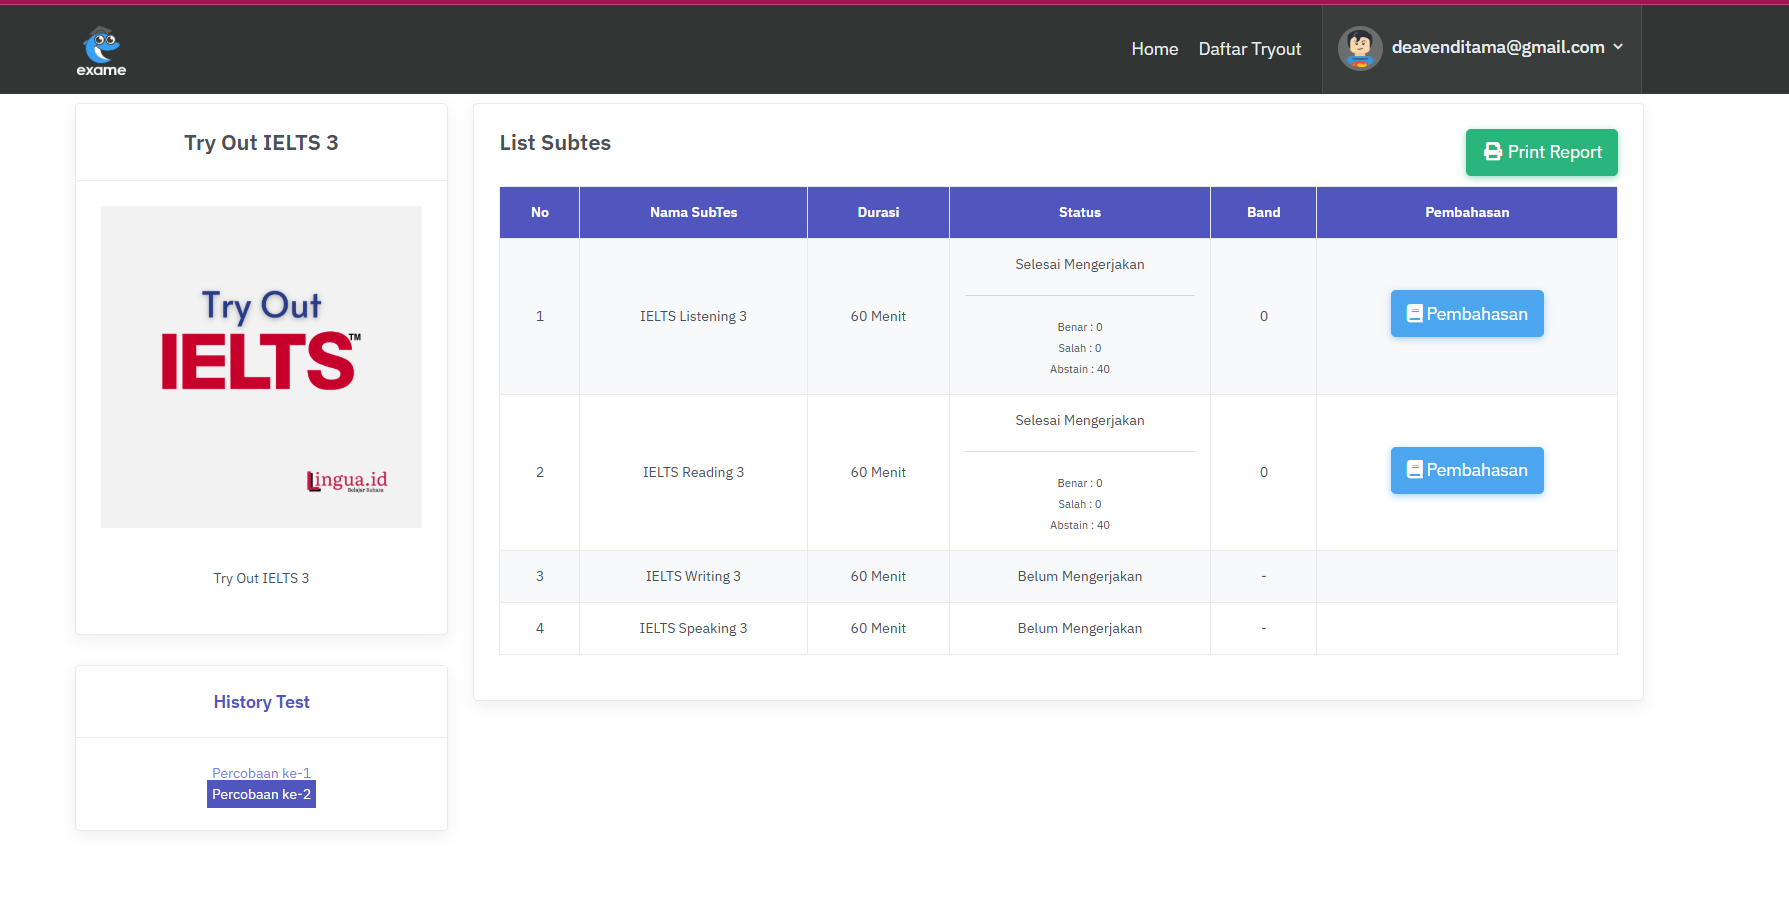Click the Band column header
Screen dimensions: 1789x909
1263,212
